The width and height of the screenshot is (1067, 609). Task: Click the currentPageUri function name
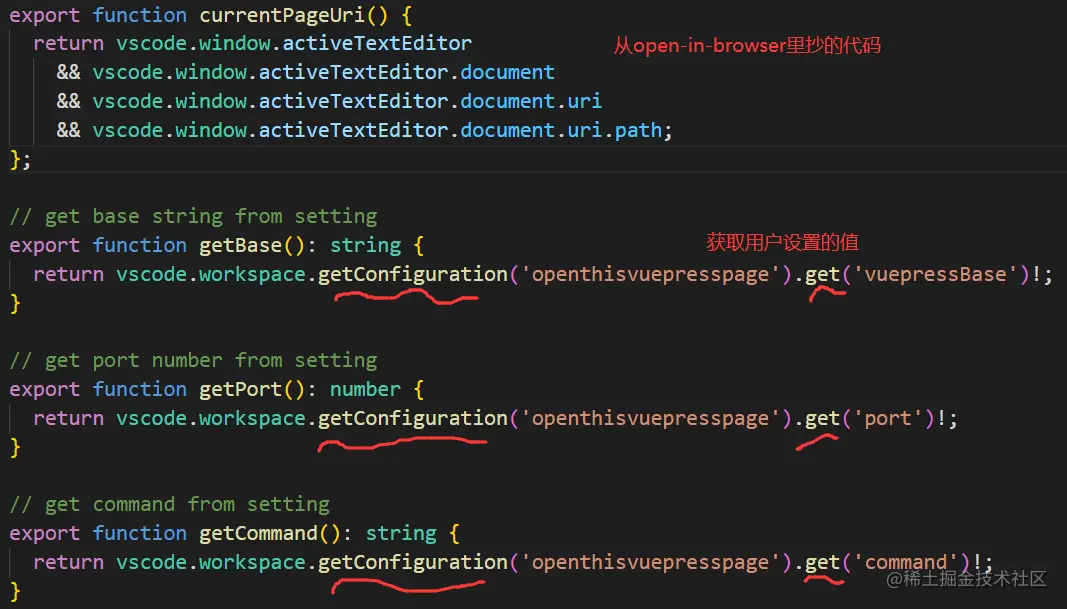tap(282, 15)
